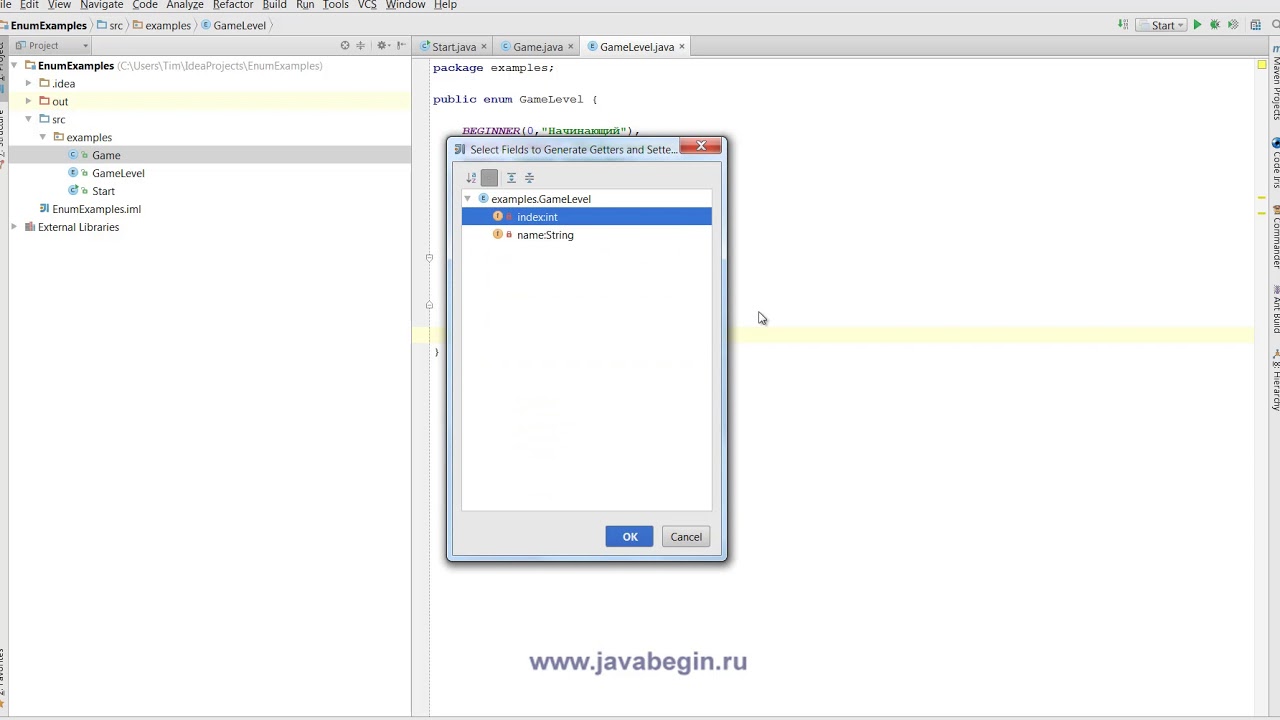
Task: Collapse the examples package
Action: coord(42,138)
